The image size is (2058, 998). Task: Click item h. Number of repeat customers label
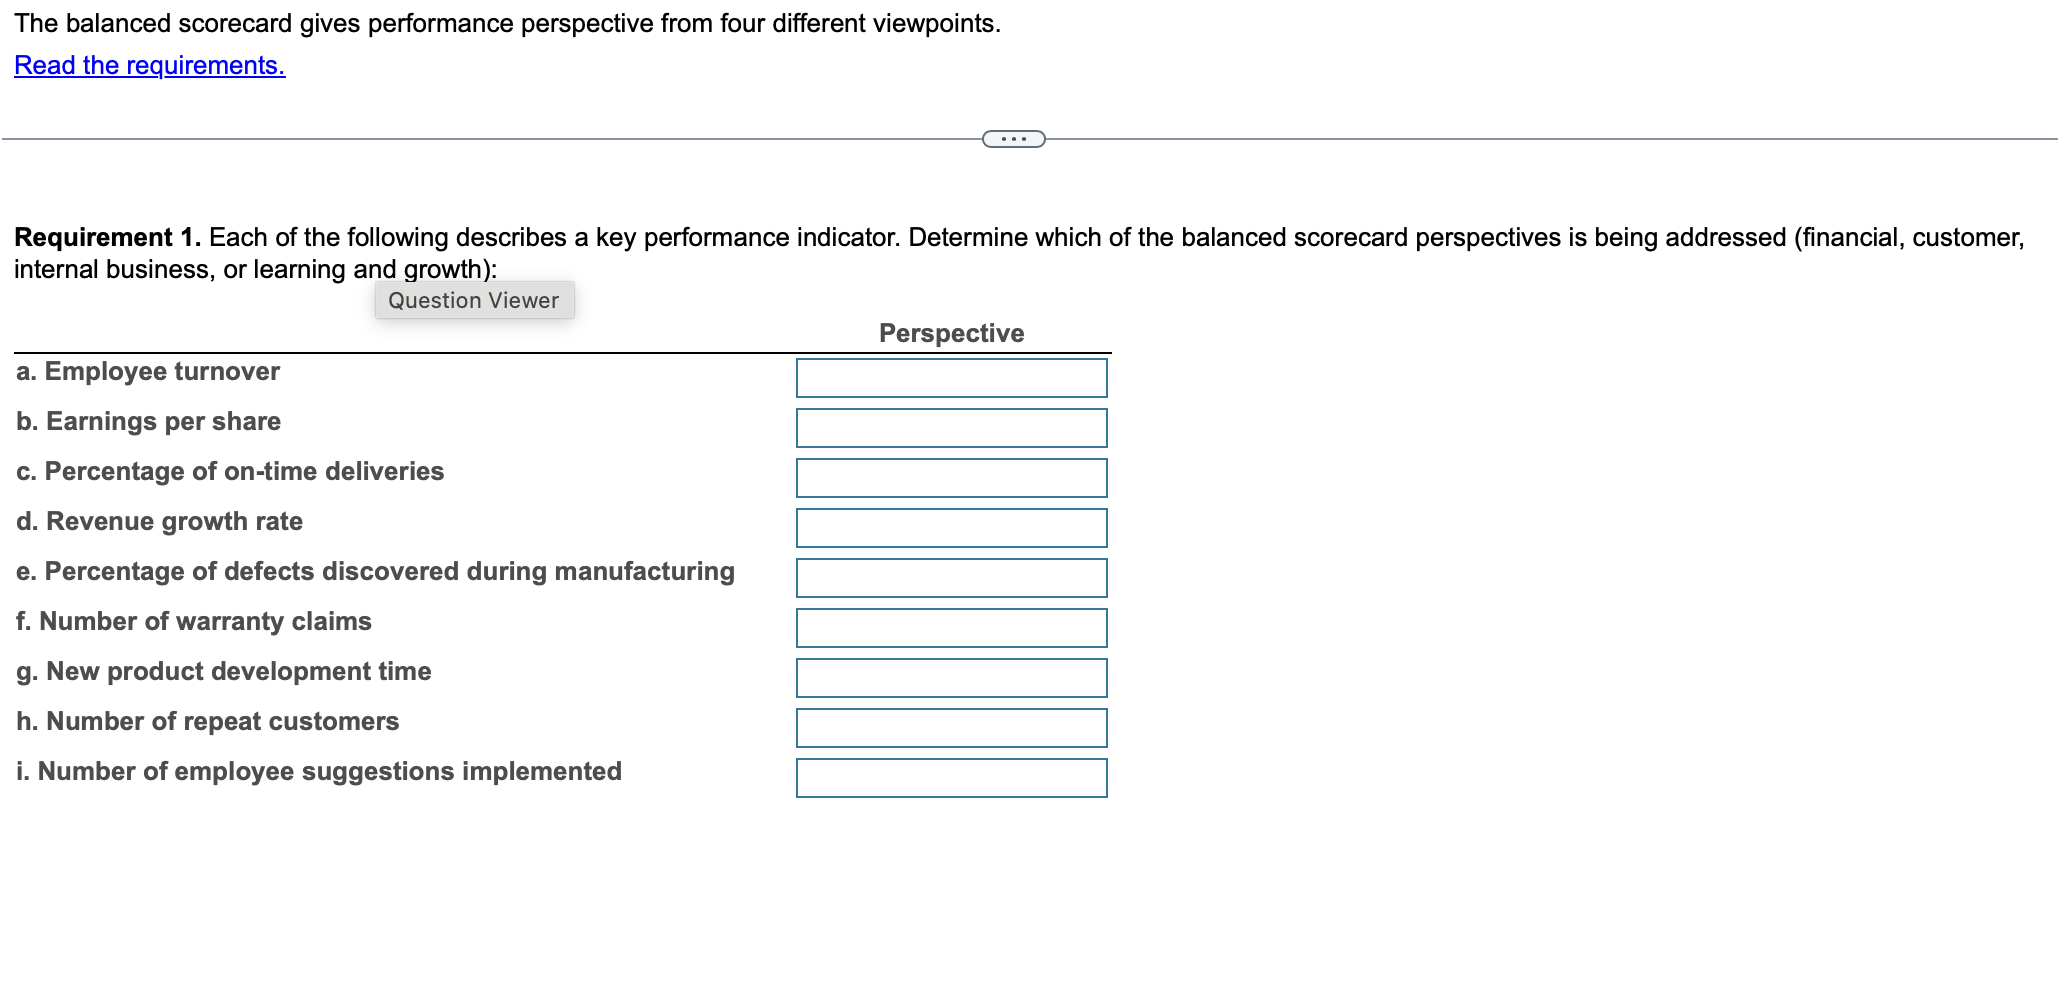[206, 721]
